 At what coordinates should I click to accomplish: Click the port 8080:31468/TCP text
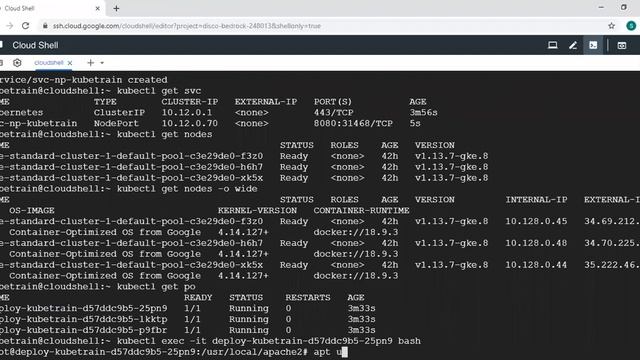tap(353, 123)
